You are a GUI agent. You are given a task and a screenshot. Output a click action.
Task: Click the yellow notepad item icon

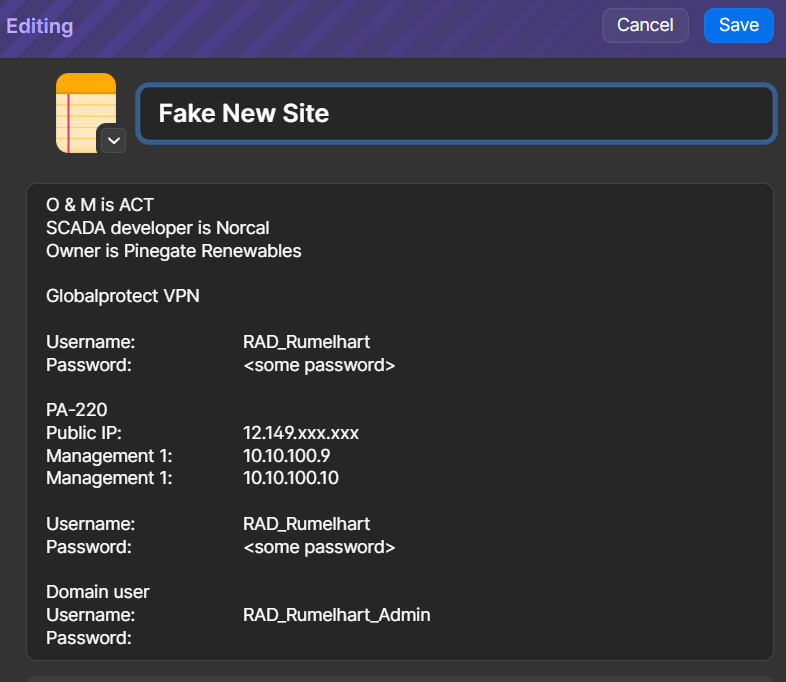pyautogui.click(x=84, y=108)
